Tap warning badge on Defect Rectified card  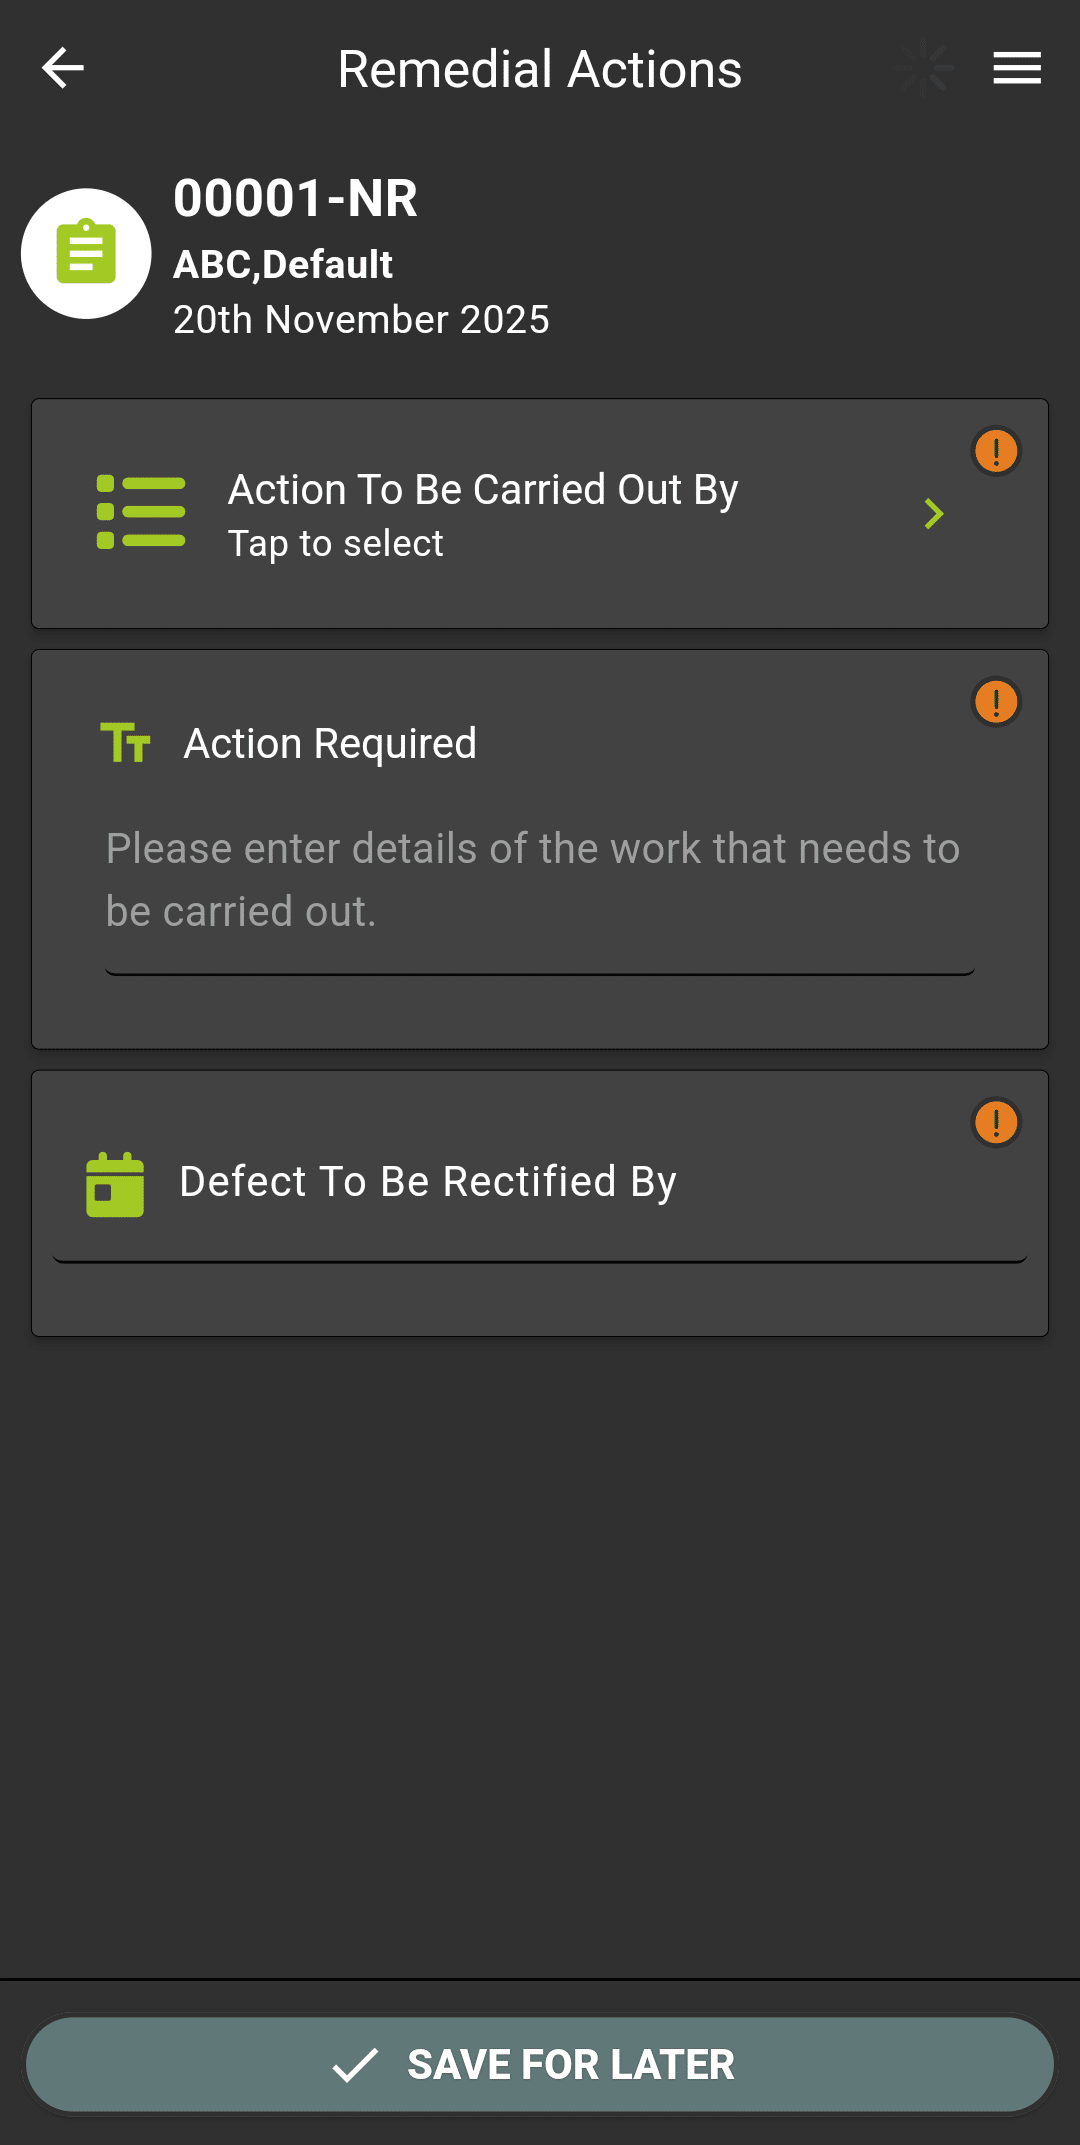pyautogui.click(x=996, y=1122)
